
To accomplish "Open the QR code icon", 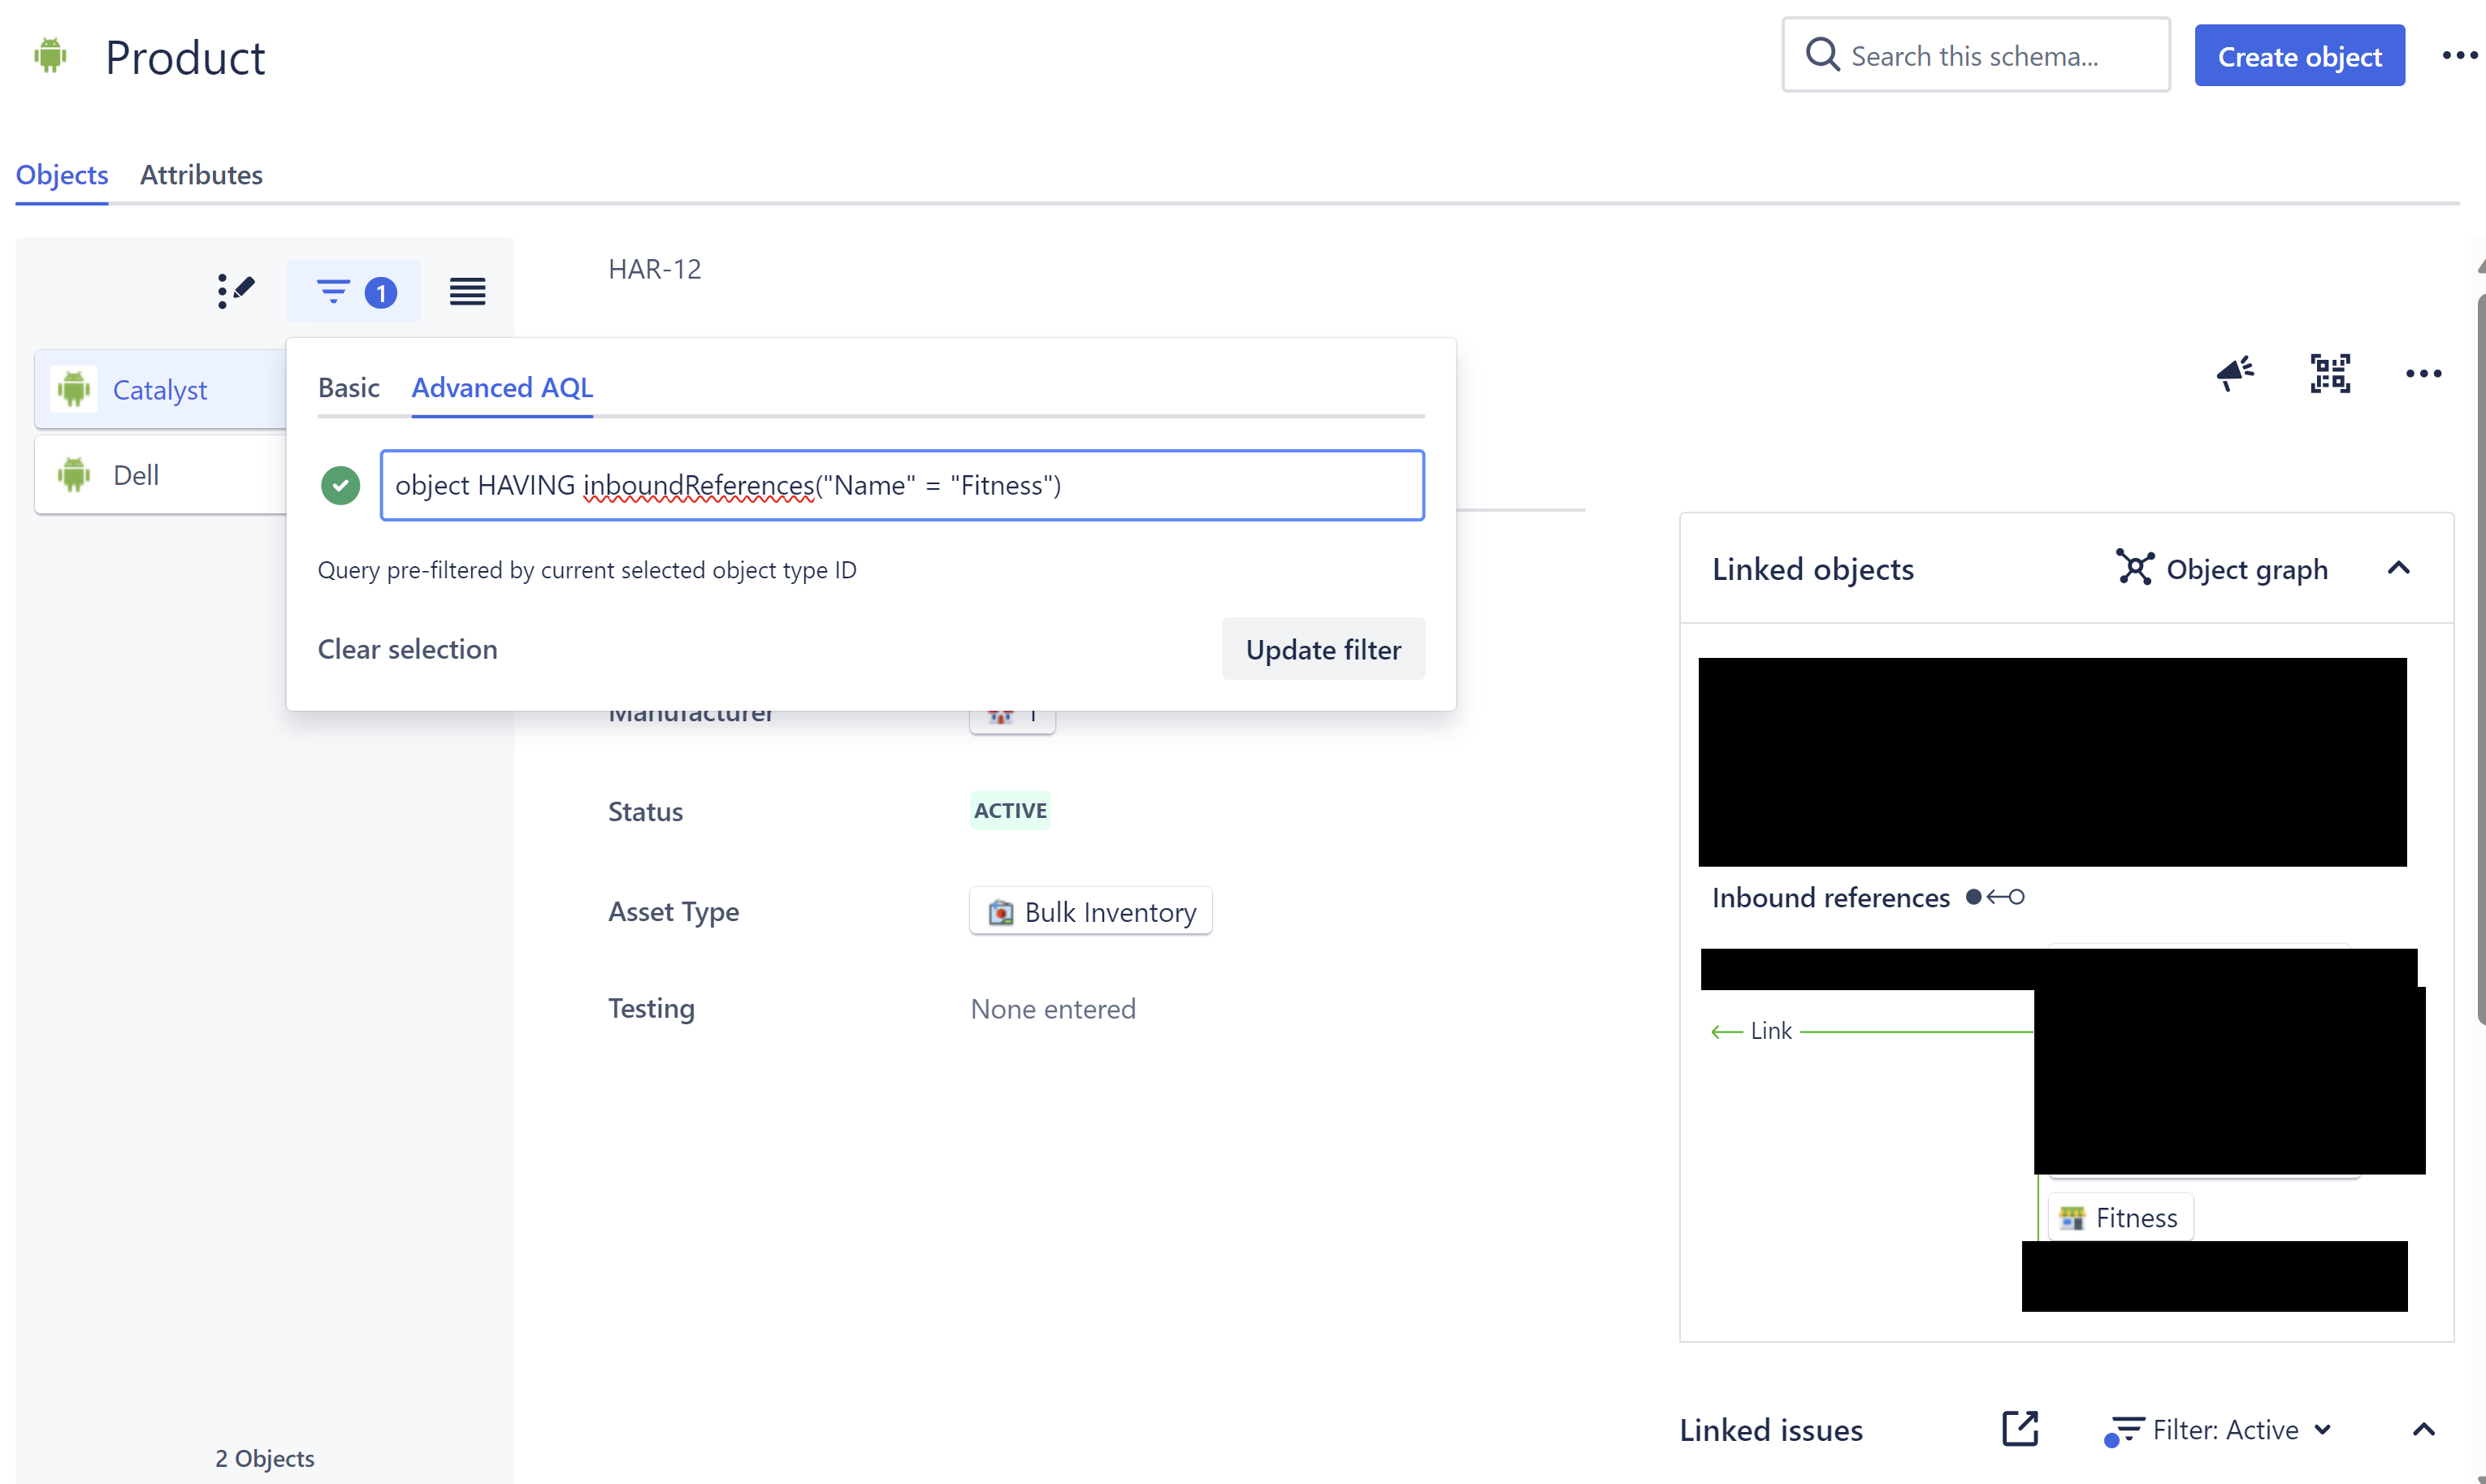I will pyautogui.click(x=2330, y=373).
